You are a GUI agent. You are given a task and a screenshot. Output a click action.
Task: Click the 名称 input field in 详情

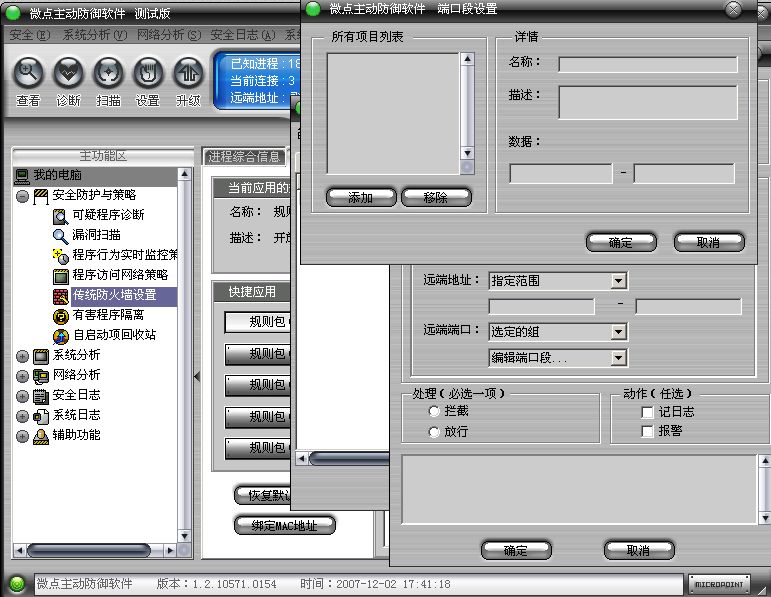[x=647, y=64]
